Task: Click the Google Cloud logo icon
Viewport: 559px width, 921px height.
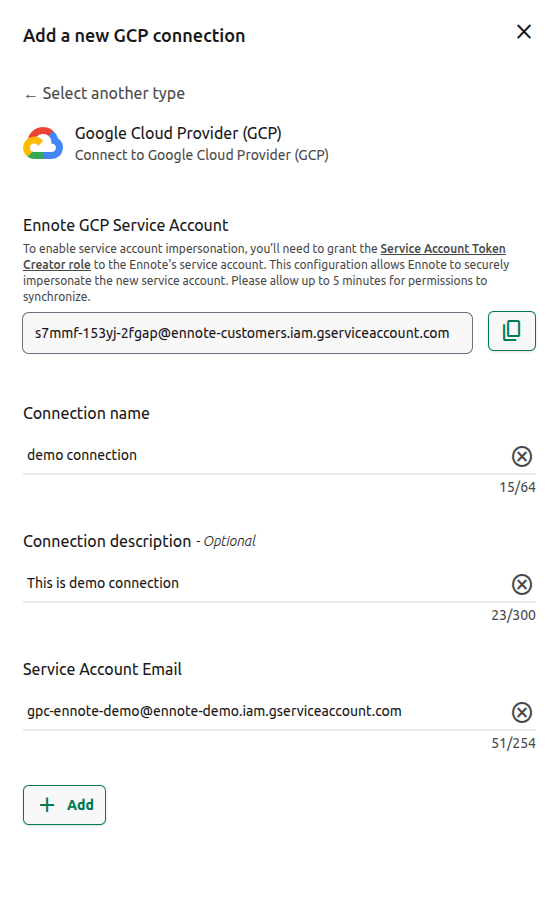Action: click(x=43, y=143)
